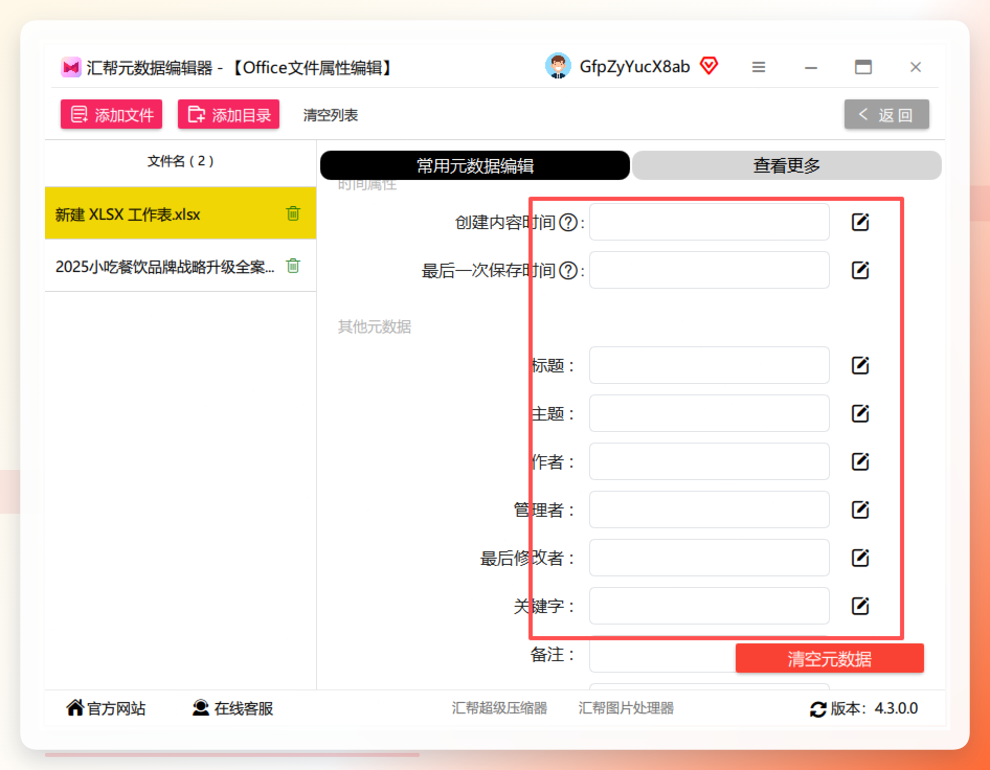This screenshot has width=990, height=770.
Task: Click 添加文件 button
Action: [111, 114]
